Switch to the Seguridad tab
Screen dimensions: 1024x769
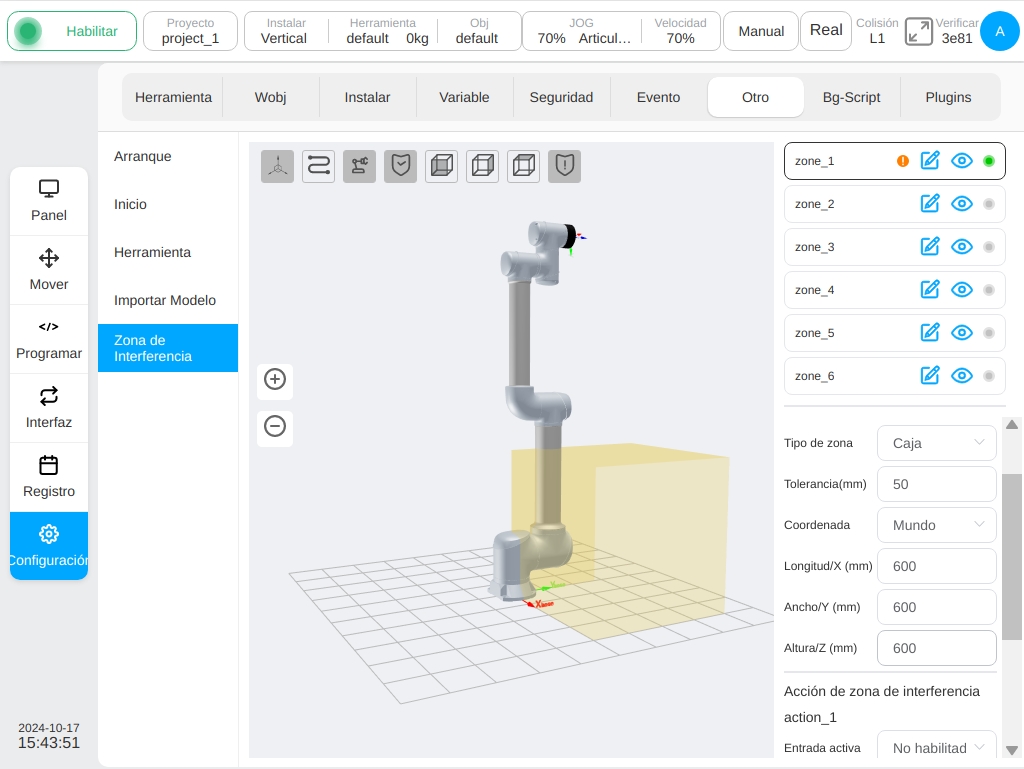[561, 97]
